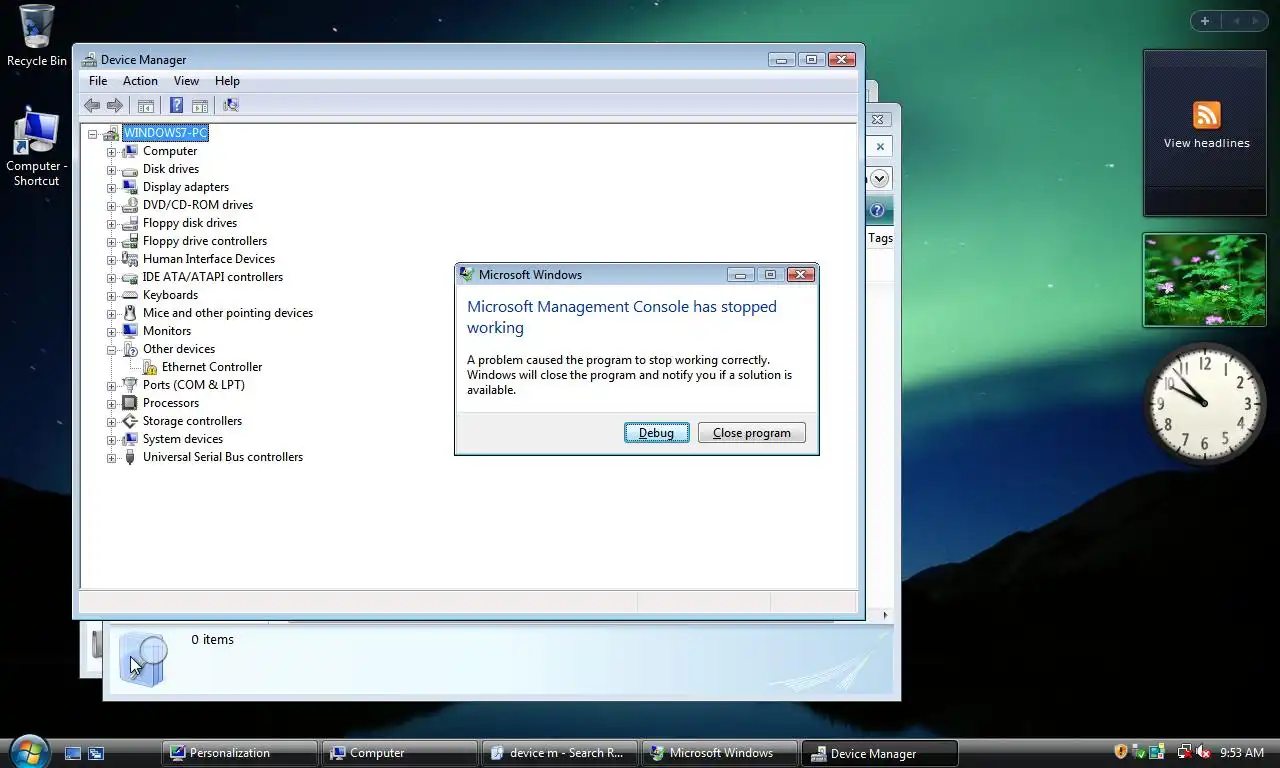Viewport: 1280px width, 768px height.
Task: Click the Forward arrow in Device Manager toolbar
Action: pyautogui.click(x=115, y=105)
